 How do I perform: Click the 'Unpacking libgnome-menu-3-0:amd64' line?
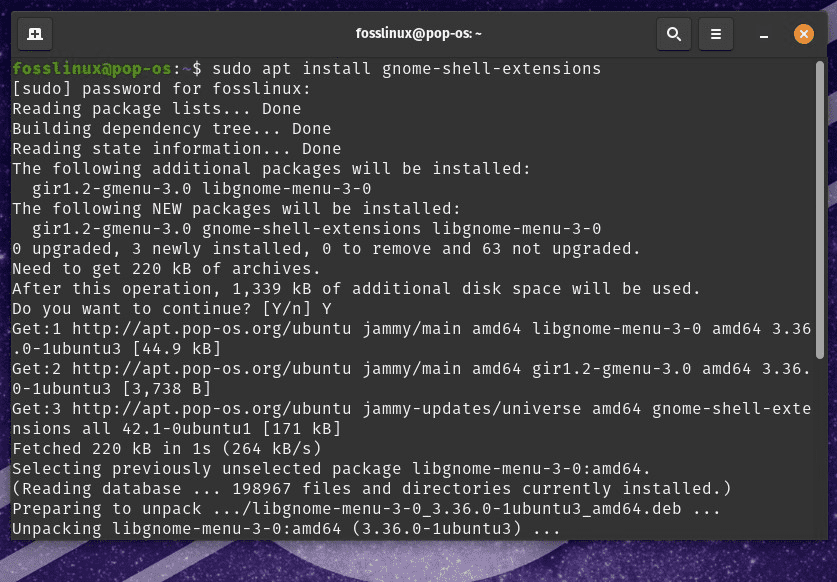click(286, 529)
